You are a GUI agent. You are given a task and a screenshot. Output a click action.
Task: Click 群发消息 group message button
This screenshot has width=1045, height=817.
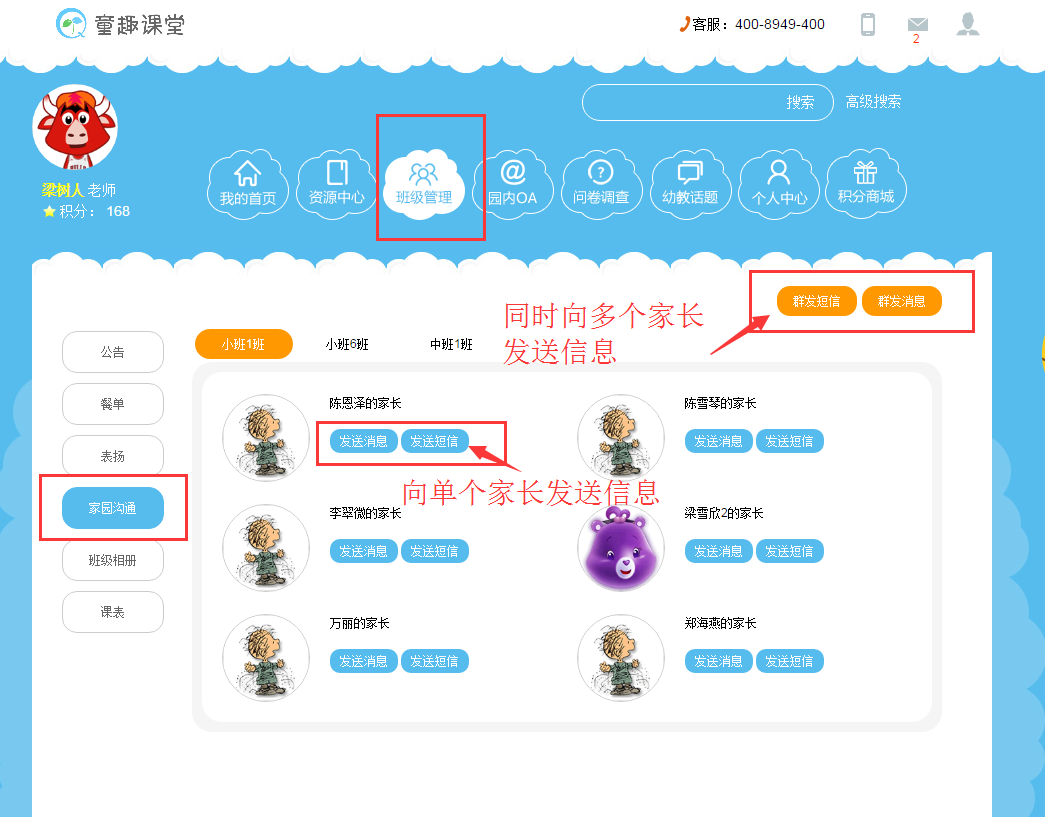(x=901, y=301)
